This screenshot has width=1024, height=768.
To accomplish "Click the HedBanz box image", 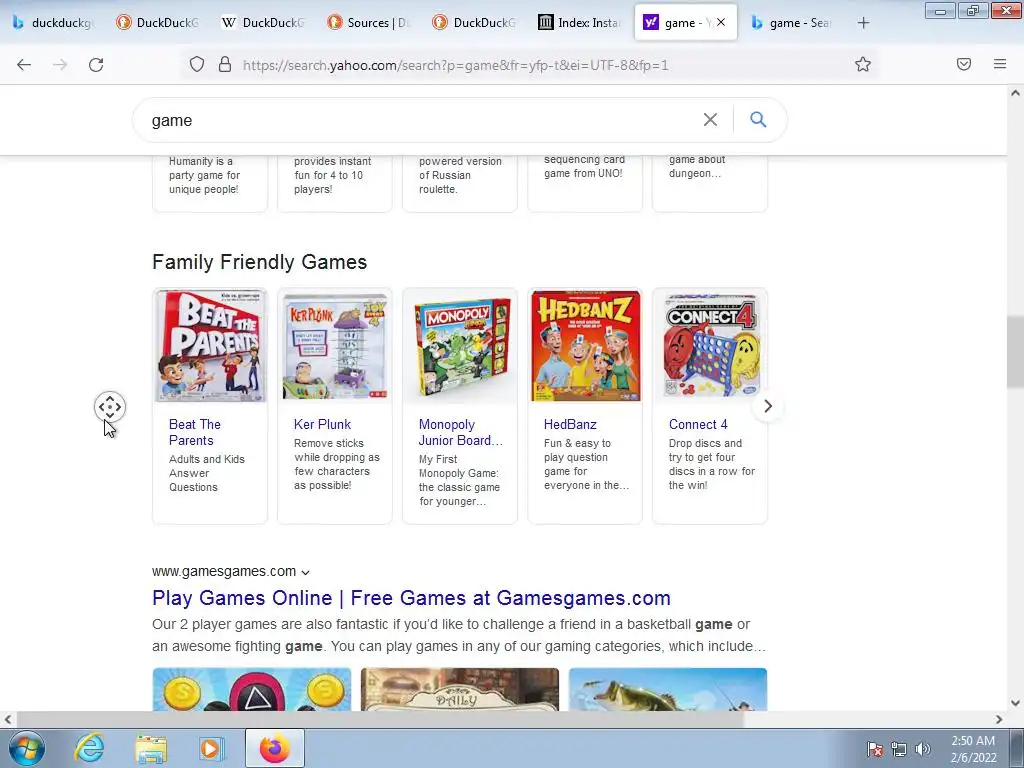I will pyautogui.click(x=586, y=345).
